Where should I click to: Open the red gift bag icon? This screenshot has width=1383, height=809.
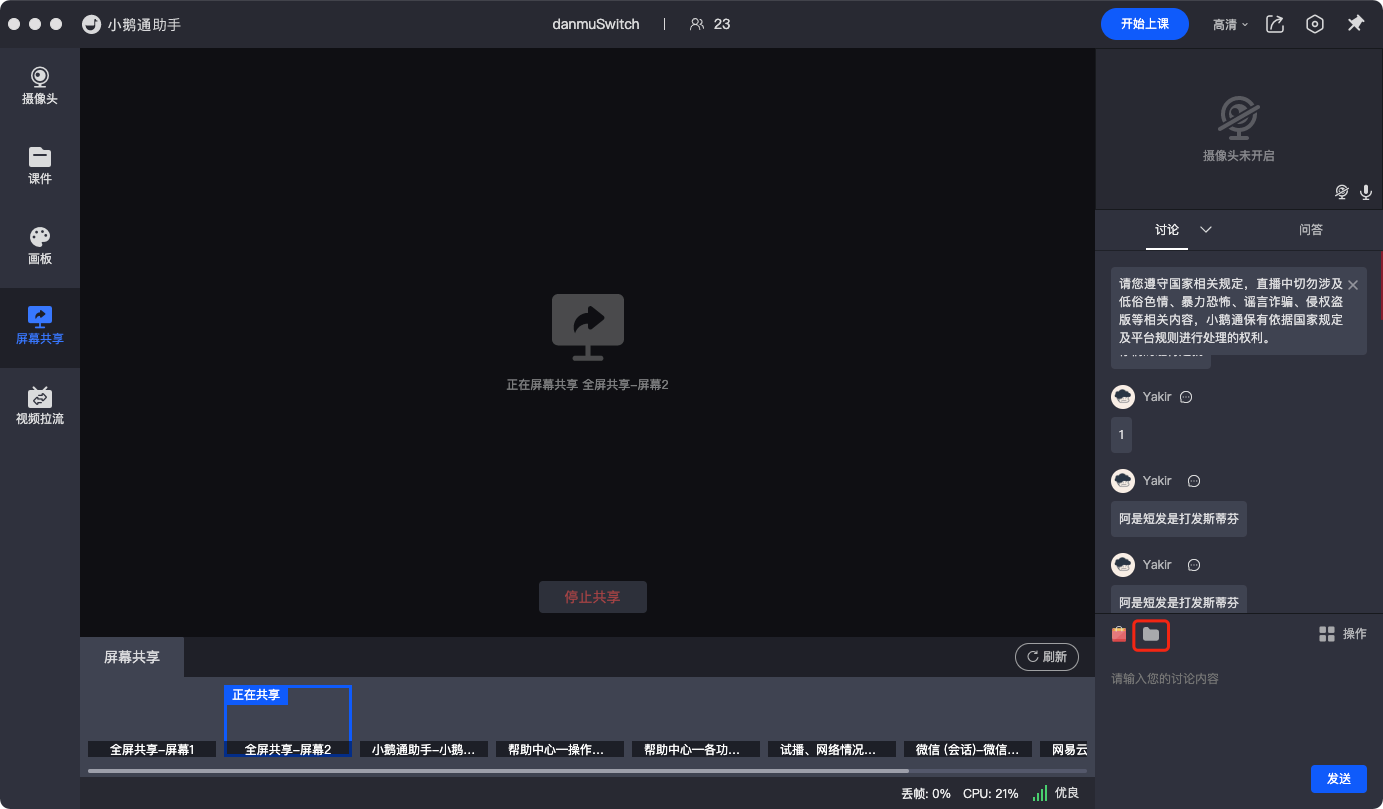click(1119, 634)
